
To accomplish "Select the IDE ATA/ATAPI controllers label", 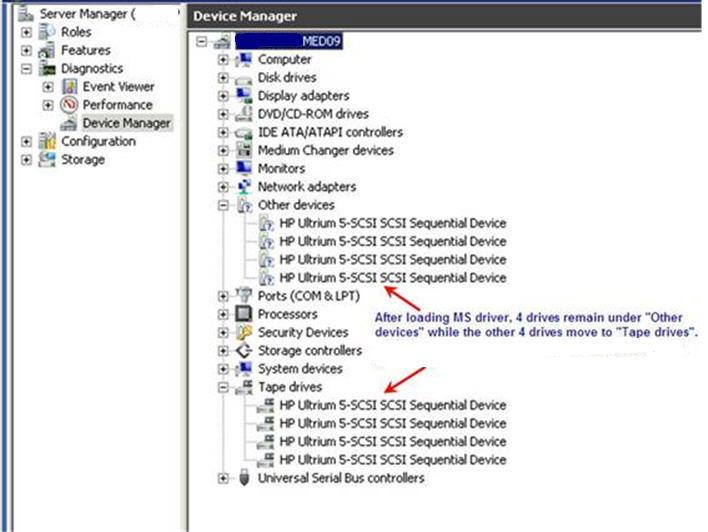I will tap(330, 132).
